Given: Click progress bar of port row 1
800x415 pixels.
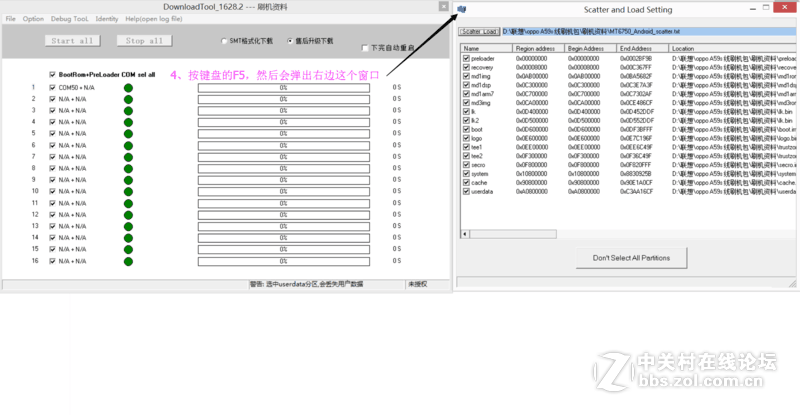Looking at the screenshot, I should coord(284,88).
